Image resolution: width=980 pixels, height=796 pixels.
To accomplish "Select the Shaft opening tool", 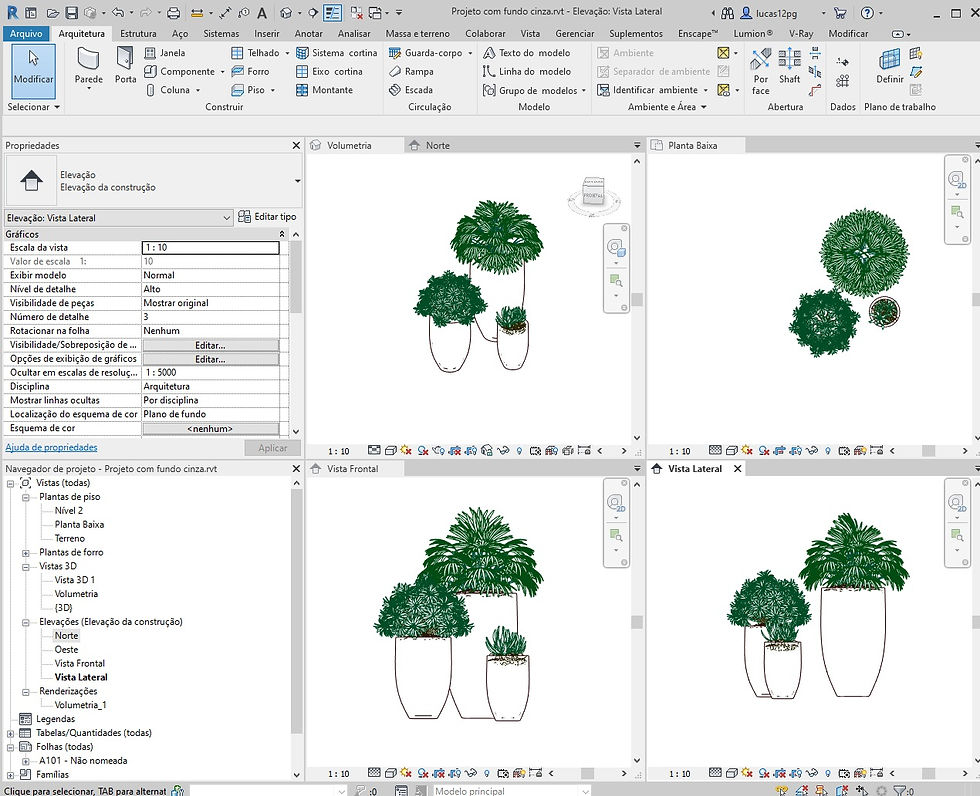I will pos(789,67).
